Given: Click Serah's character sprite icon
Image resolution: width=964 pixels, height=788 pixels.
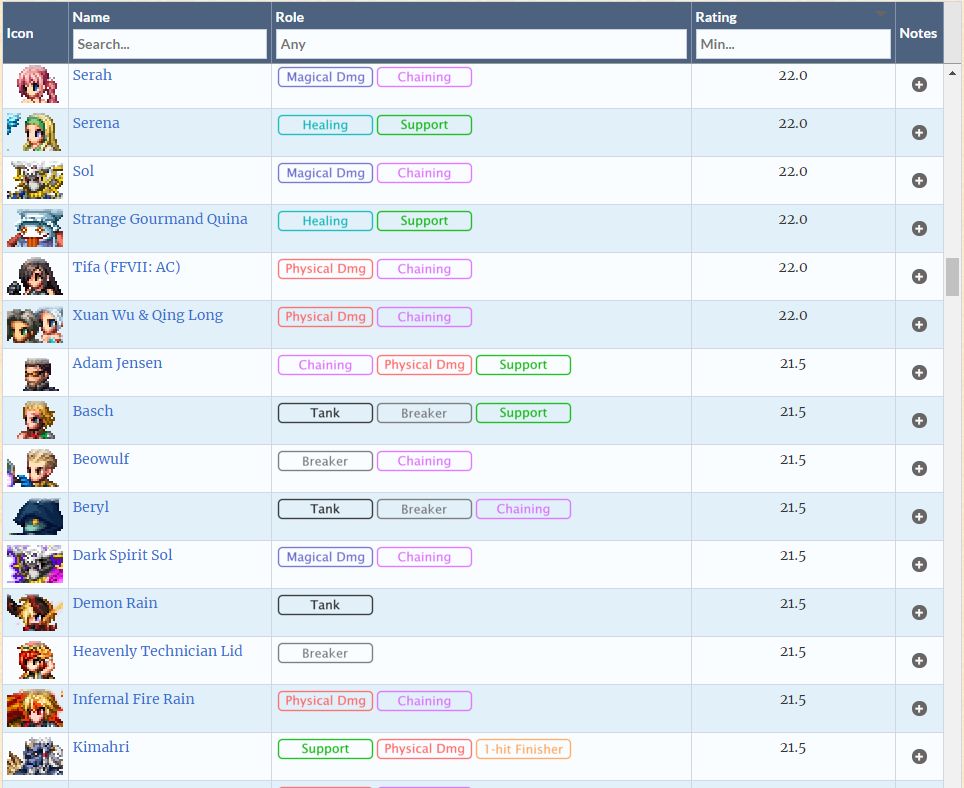Looking at the screenshot, I should pyautogui.click(x=37, y=84).
